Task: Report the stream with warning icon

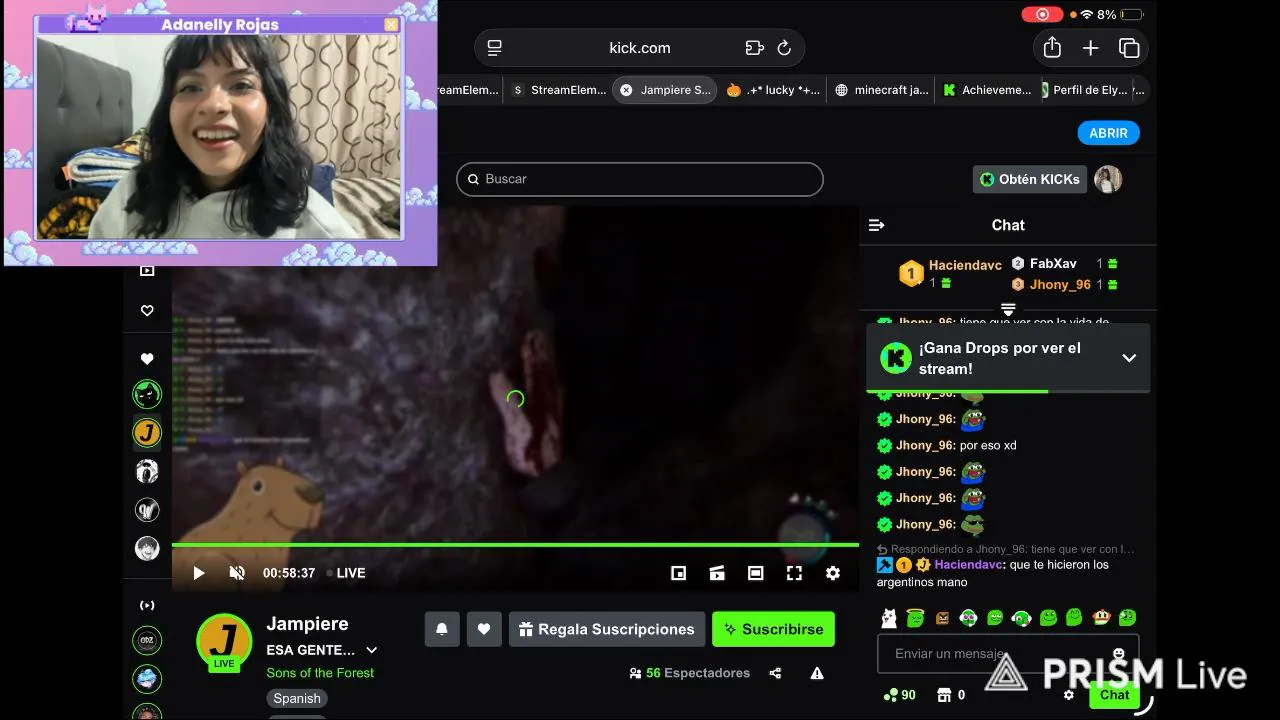Action: pyautogui.click(x=817, y=673)
